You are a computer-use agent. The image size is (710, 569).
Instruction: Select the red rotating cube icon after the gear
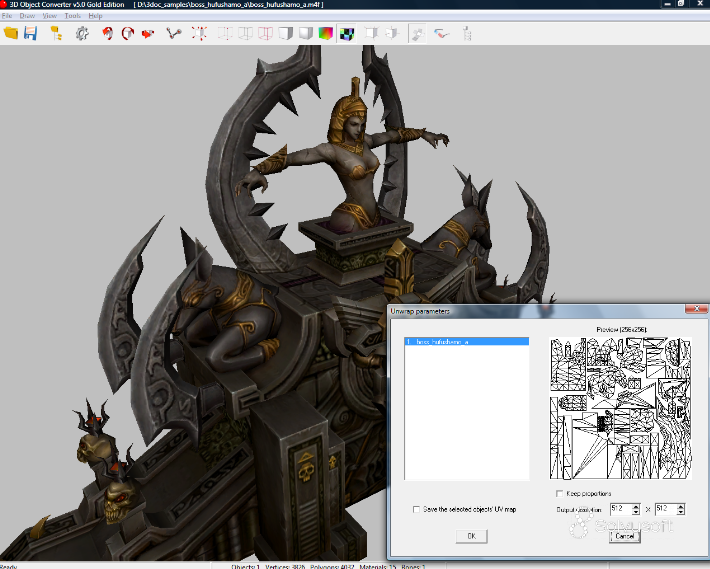coord(107,33)
